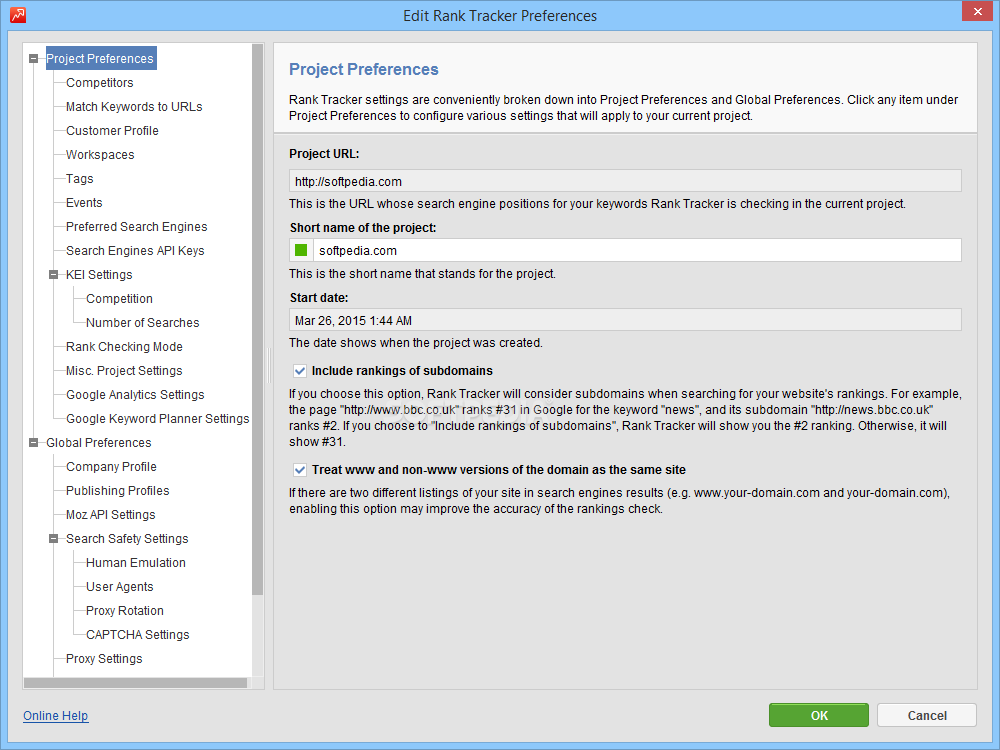The height and width of the screenshot is (750, 1000).
Task: Open User Agents settings
Action: (119, 587)
